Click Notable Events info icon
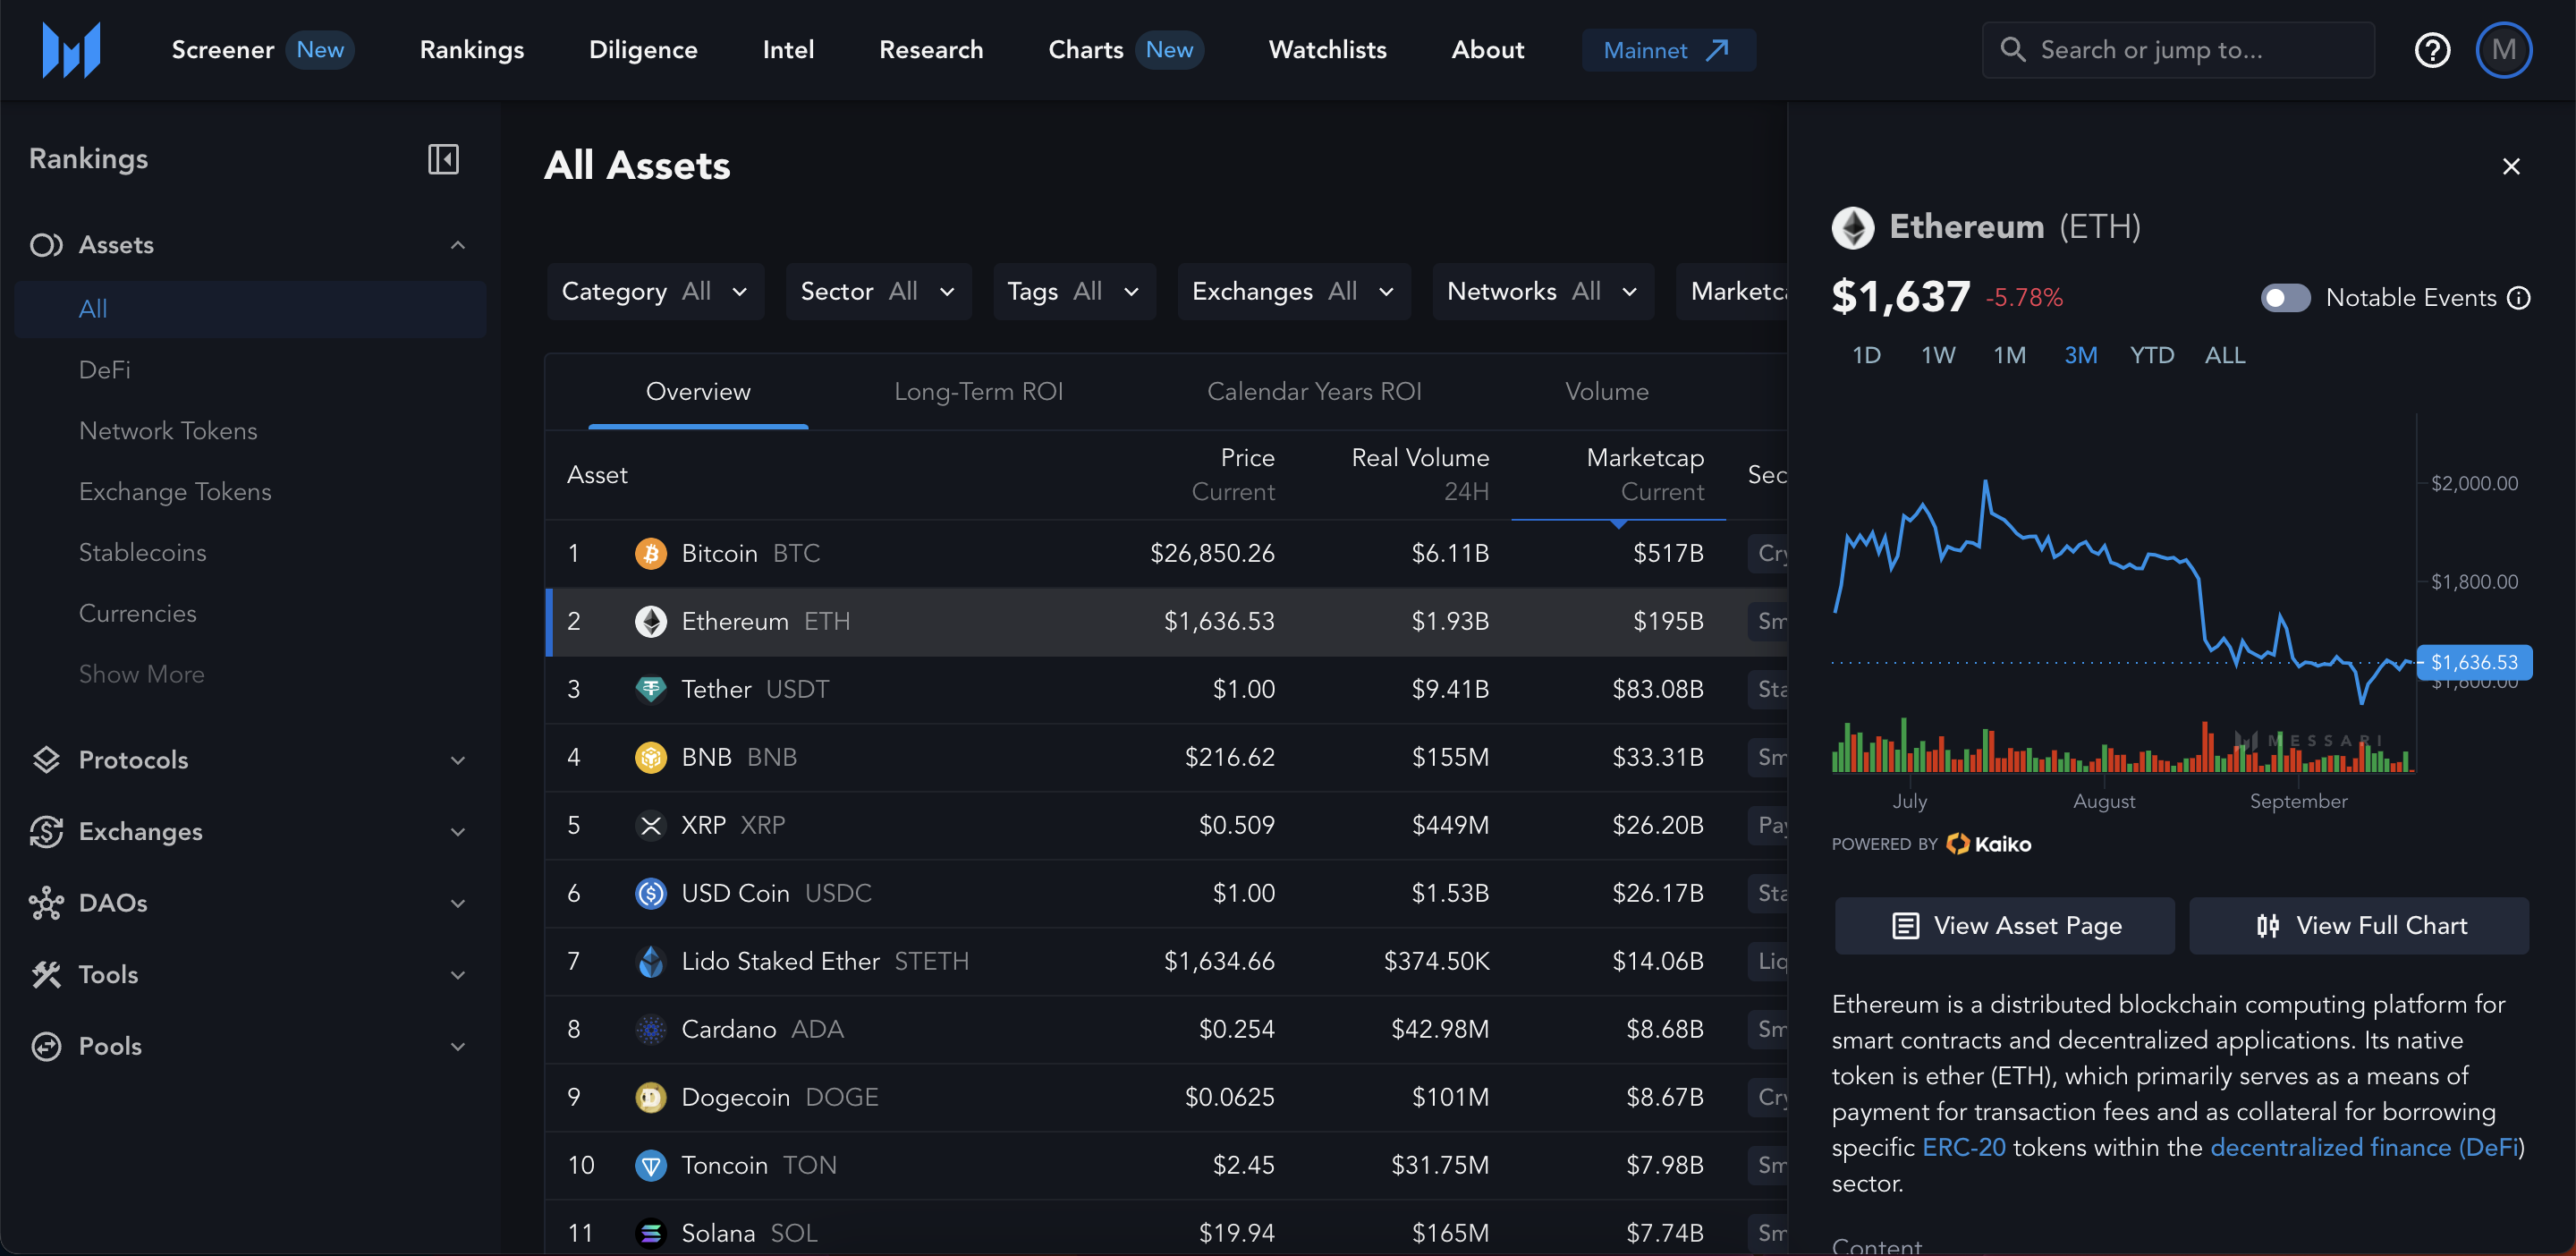The width and height of the screenshot is (2576, 1256). pos(2519,298)
